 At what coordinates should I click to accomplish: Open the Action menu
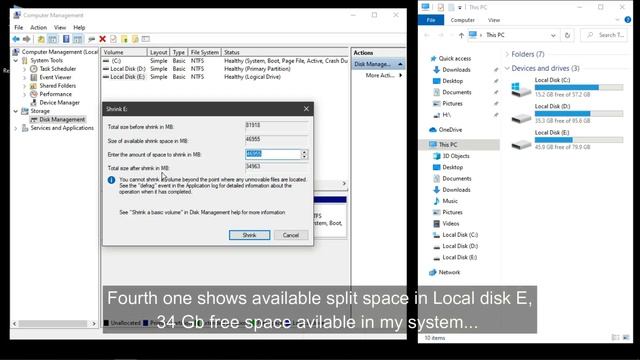38,27
